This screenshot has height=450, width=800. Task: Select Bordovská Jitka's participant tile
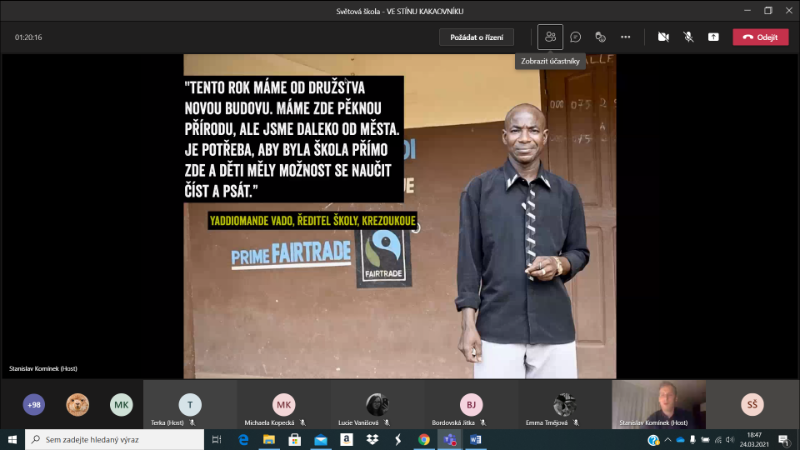click(x=471, y=405)
